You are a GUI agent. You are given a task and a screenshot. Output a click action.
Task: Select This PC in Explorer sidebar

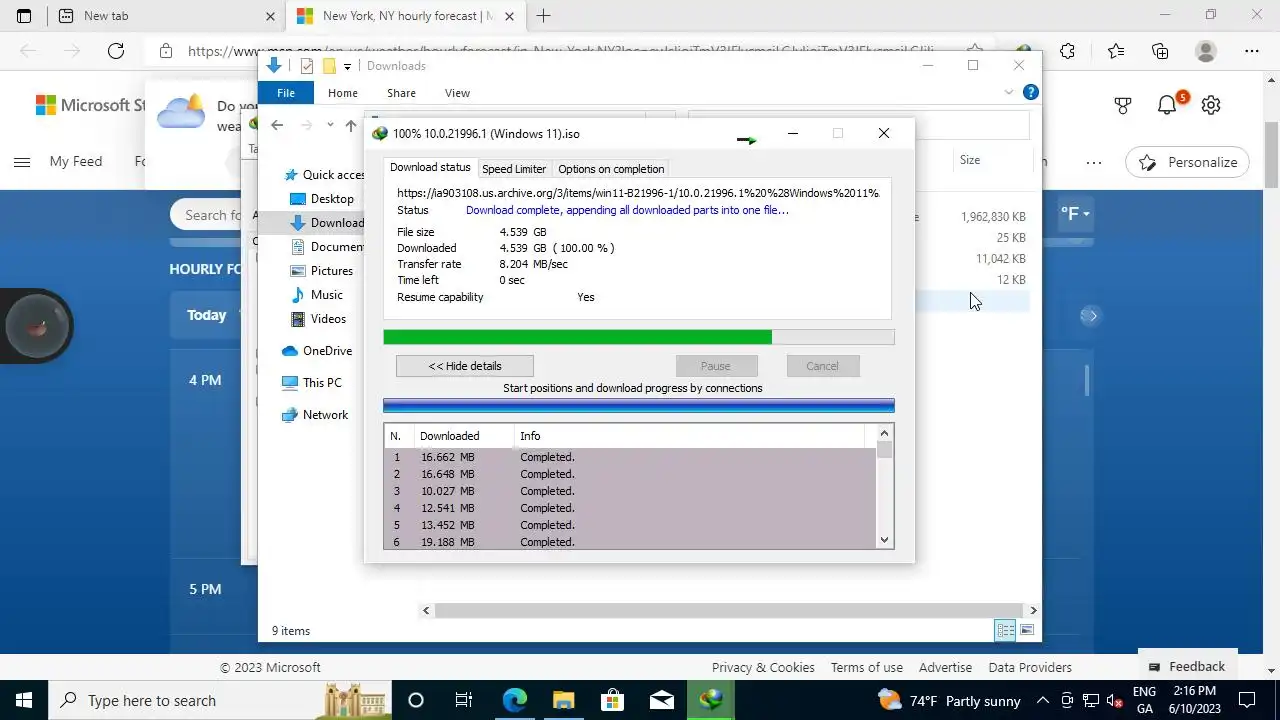(312, 383)
